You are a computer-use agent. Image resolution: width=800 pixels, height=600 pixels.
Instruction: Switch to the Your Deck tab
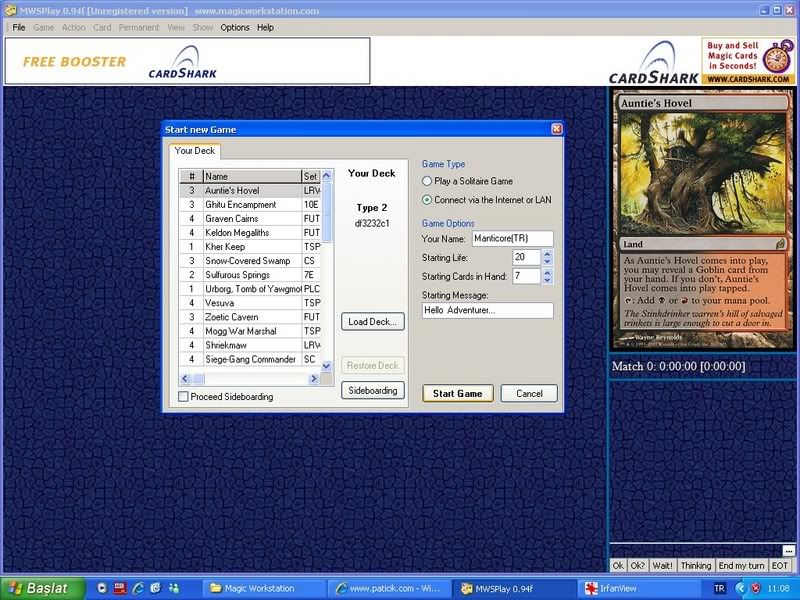click(194, 151)
